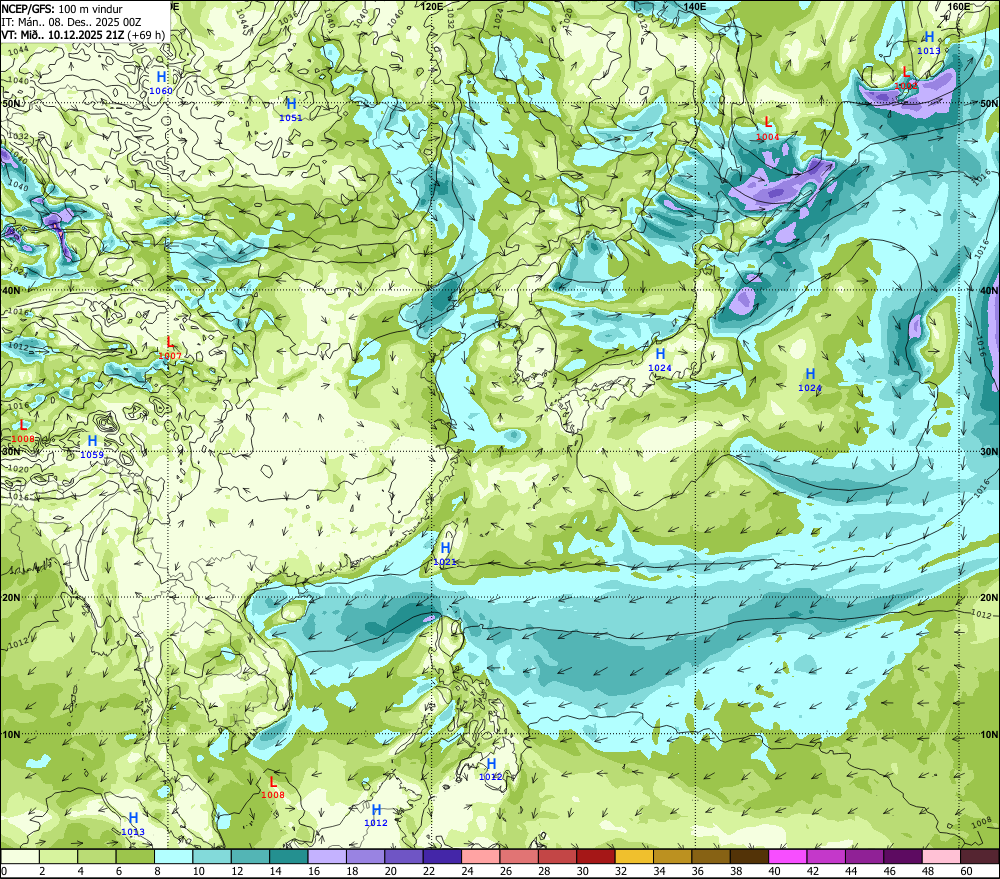
Task: Select the H 1012 marker over Borneo
Action: pyautogui.click(x=376, y=815)
